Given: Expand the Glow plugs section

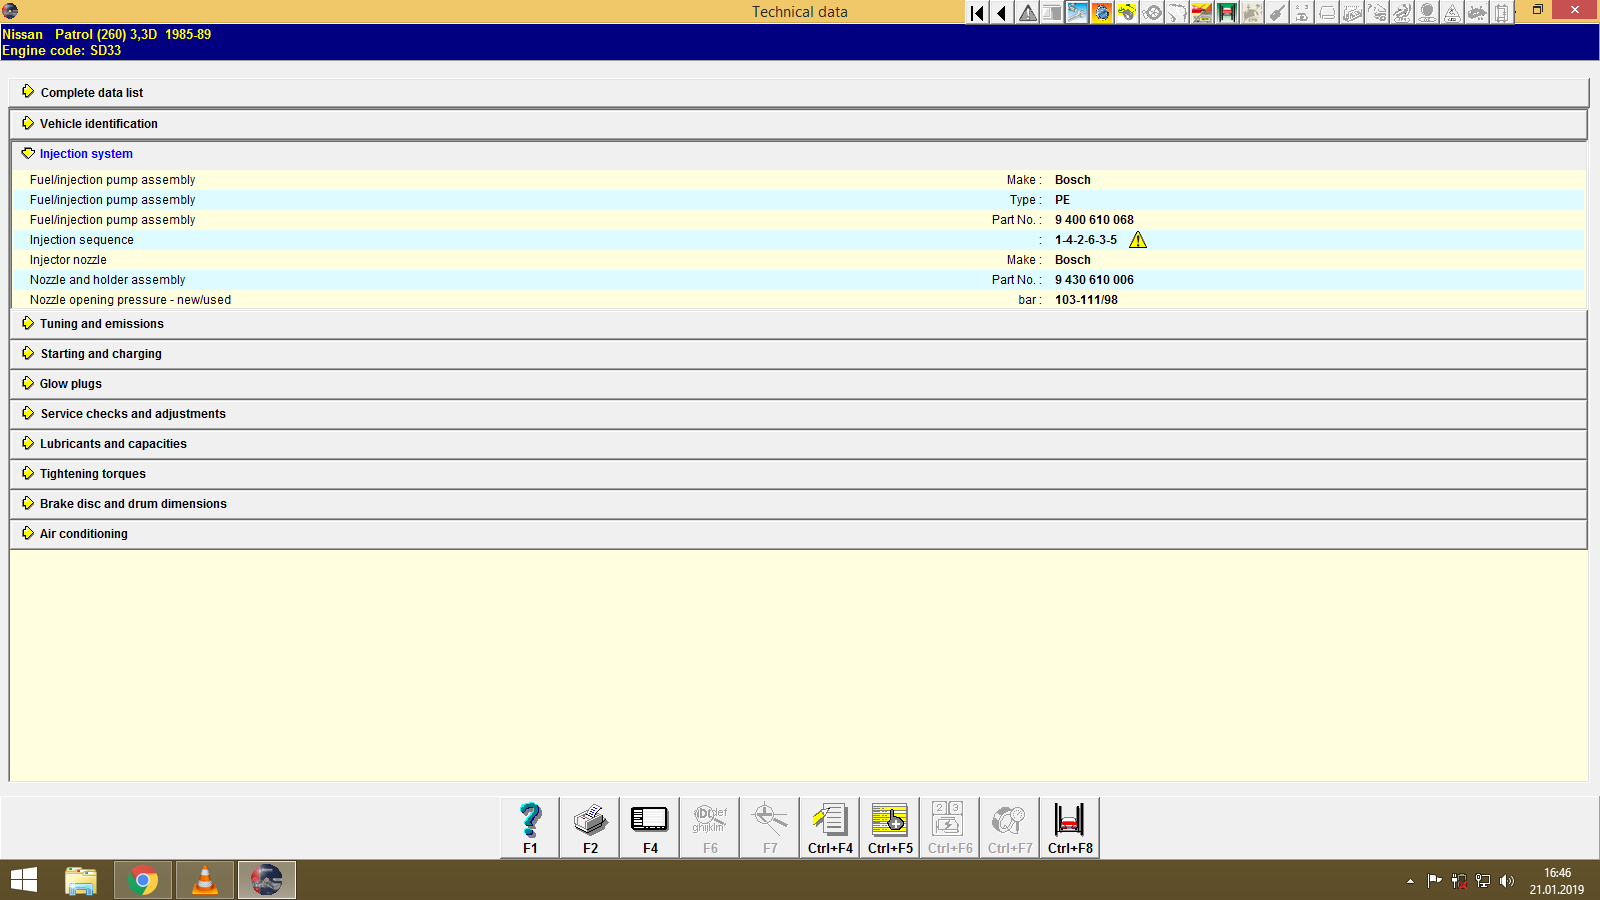Looking at the screenshot, I should [x=69, y=383].
